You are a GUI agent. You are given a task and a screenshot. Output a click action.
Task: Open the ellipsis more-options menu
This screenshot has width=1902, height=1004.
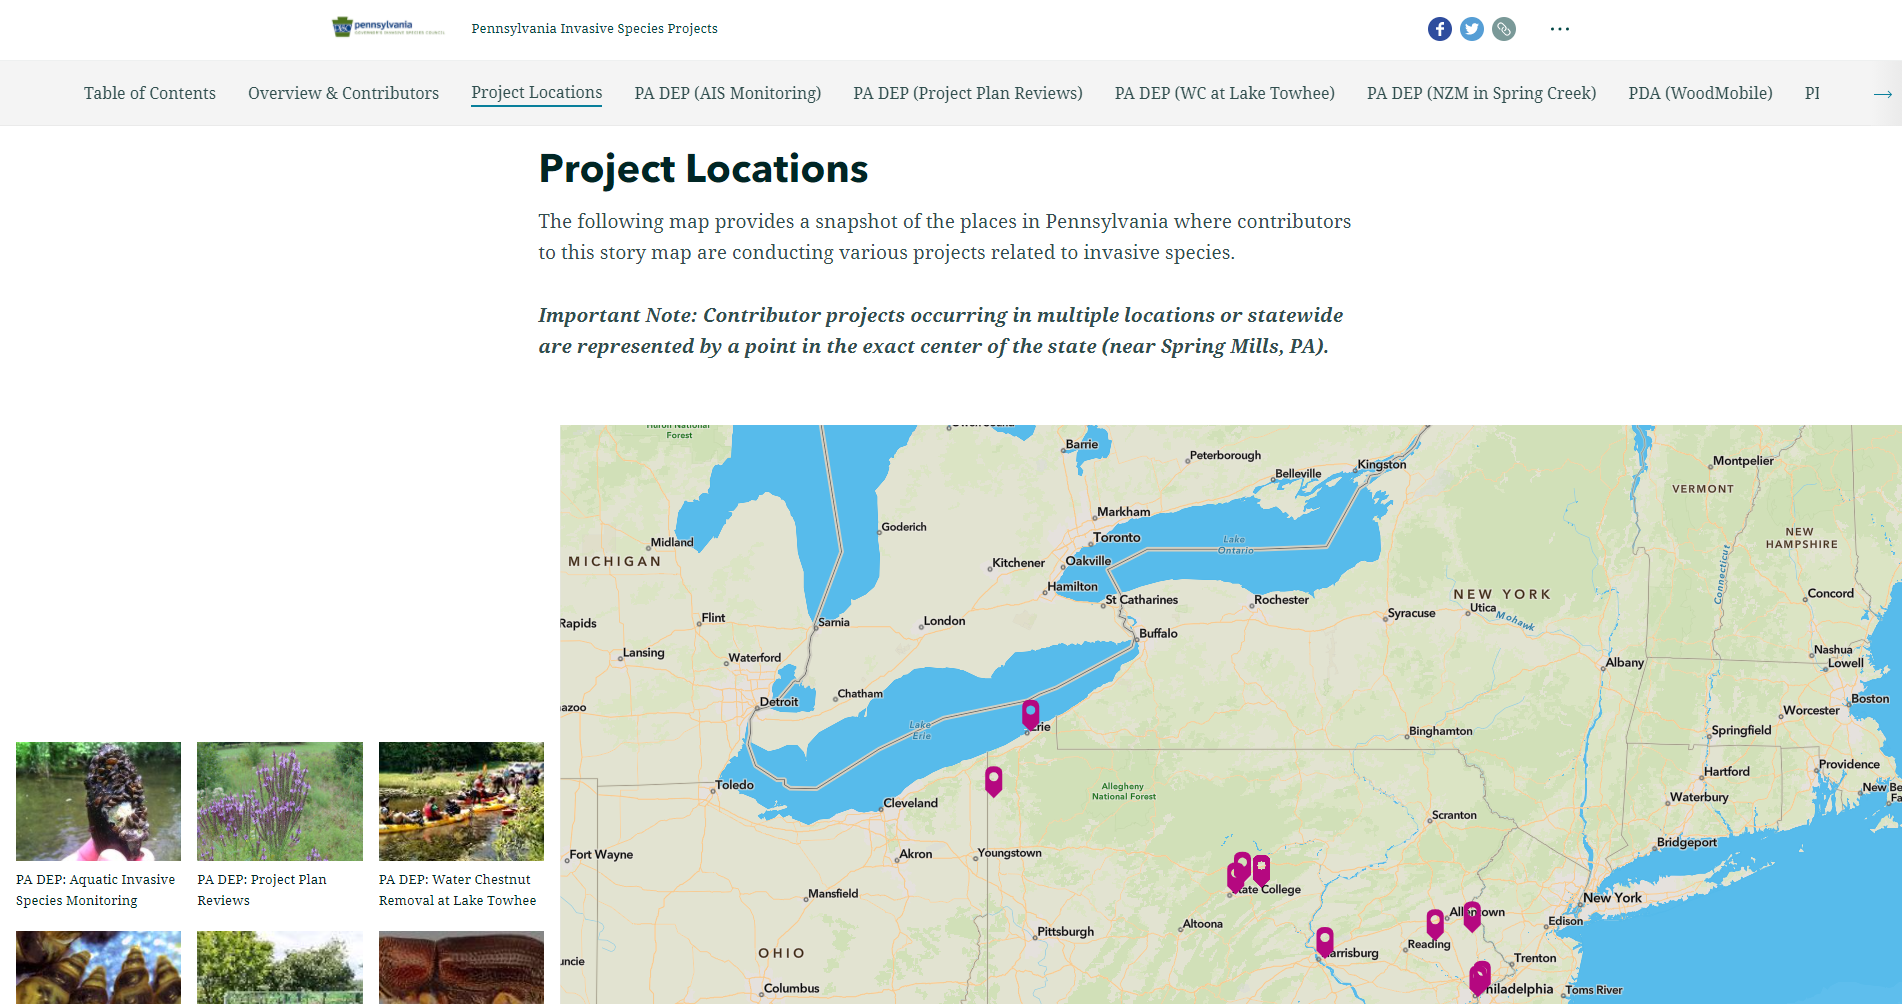click(1559, 29)
